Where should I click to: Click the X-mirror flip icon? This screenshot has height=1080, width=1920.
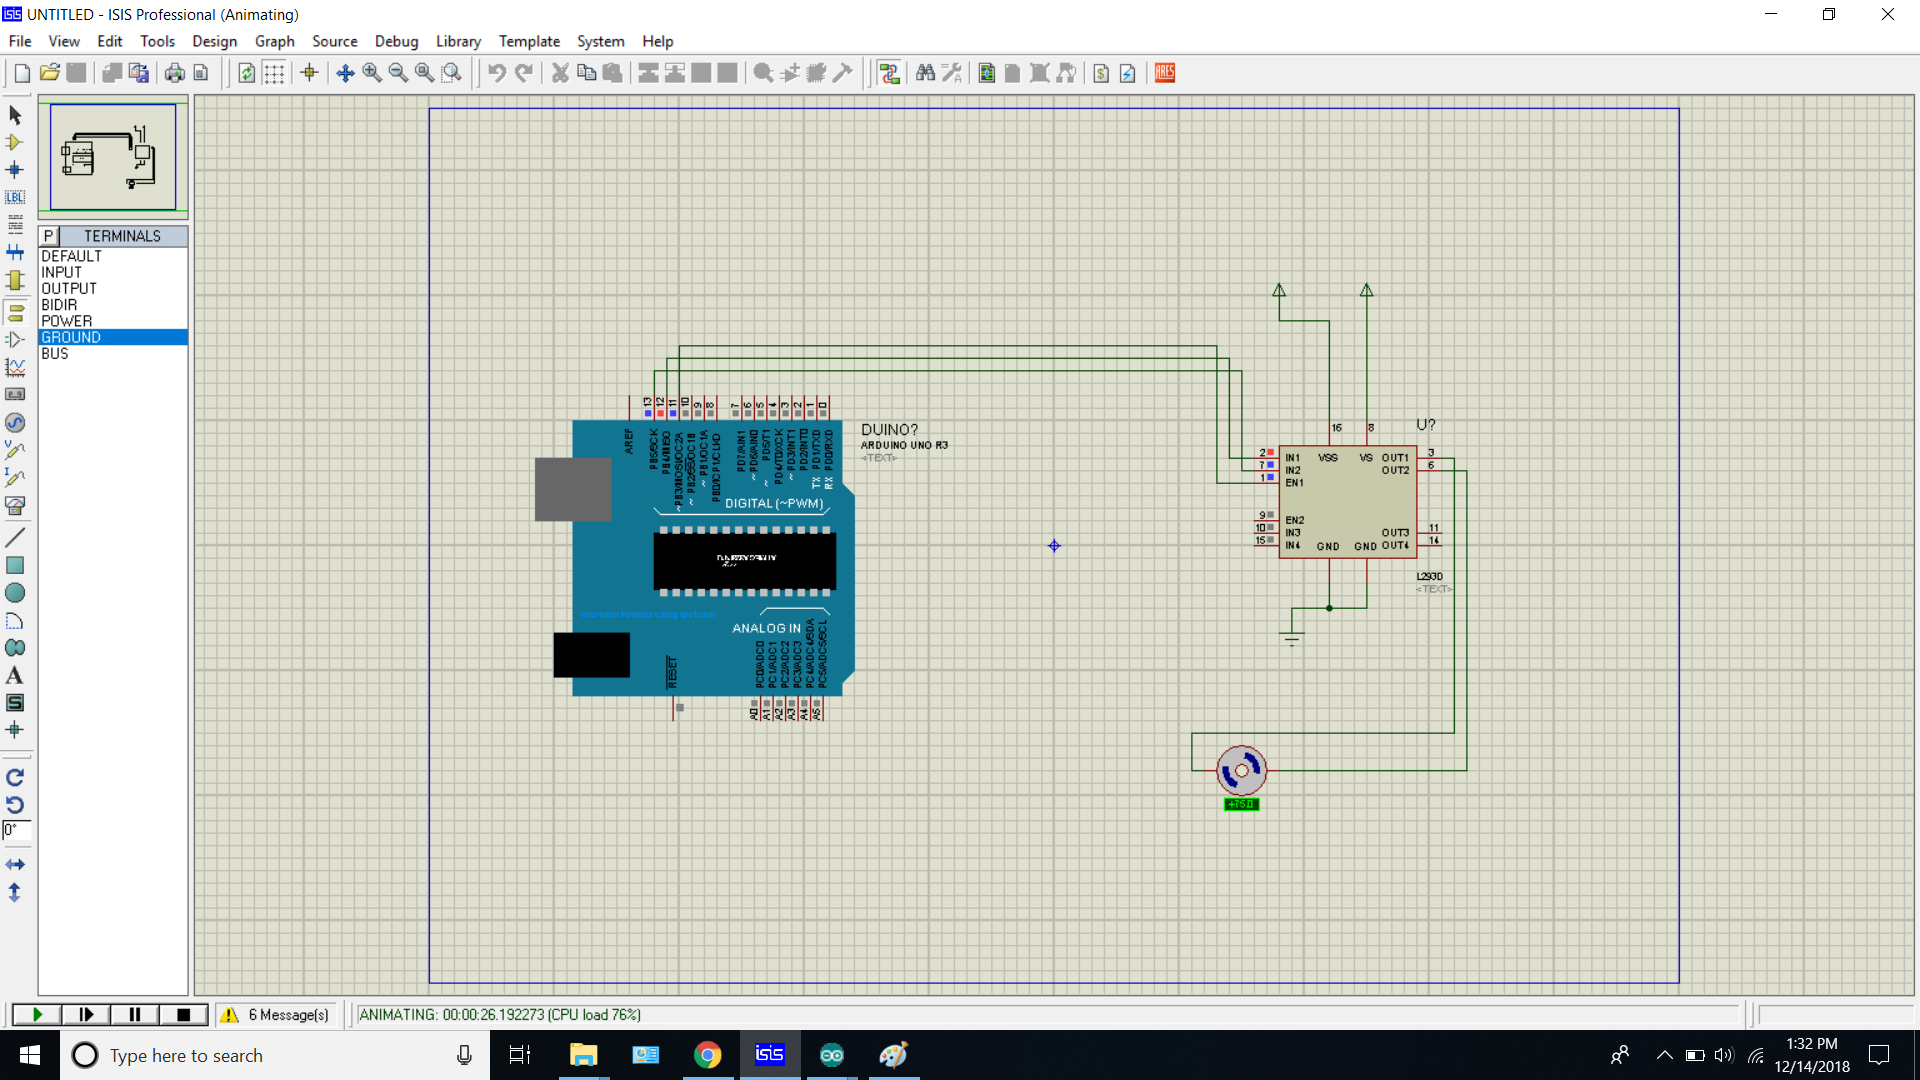coord(15,864)
